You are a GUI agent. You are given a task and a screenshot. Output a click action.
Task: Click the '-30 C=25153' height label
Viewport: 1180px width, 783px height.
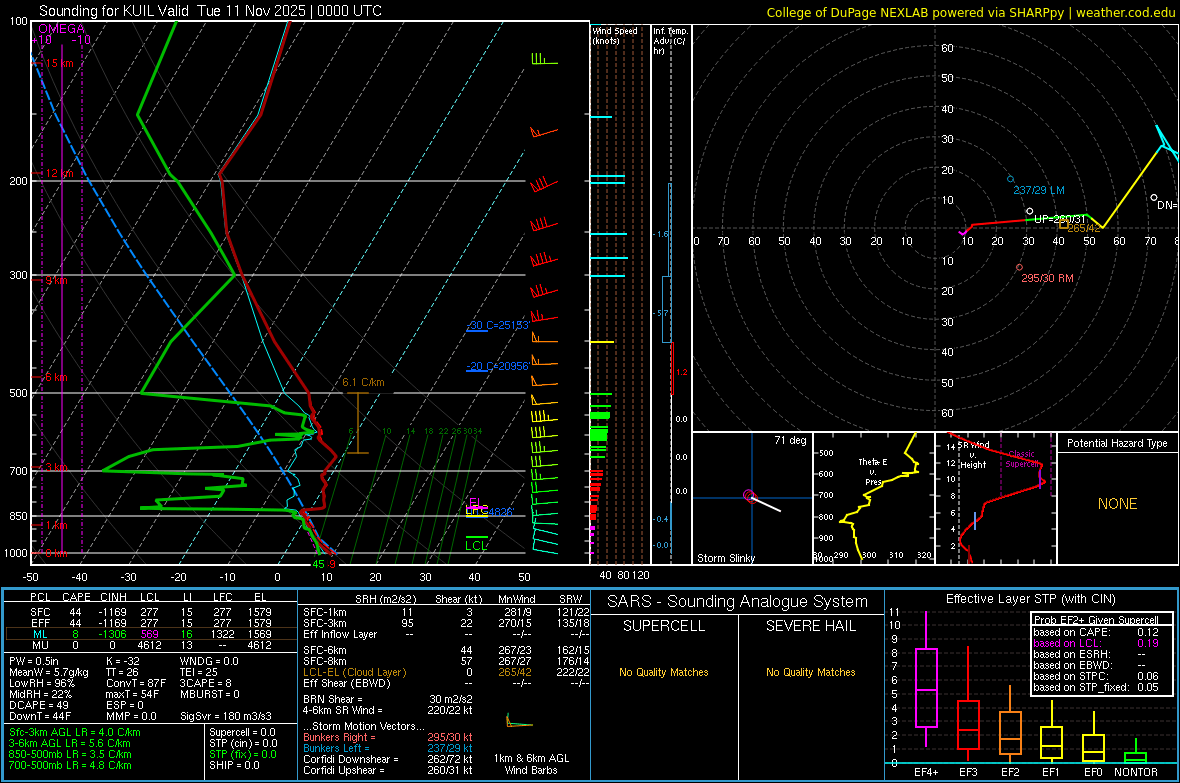pos(498,325)
